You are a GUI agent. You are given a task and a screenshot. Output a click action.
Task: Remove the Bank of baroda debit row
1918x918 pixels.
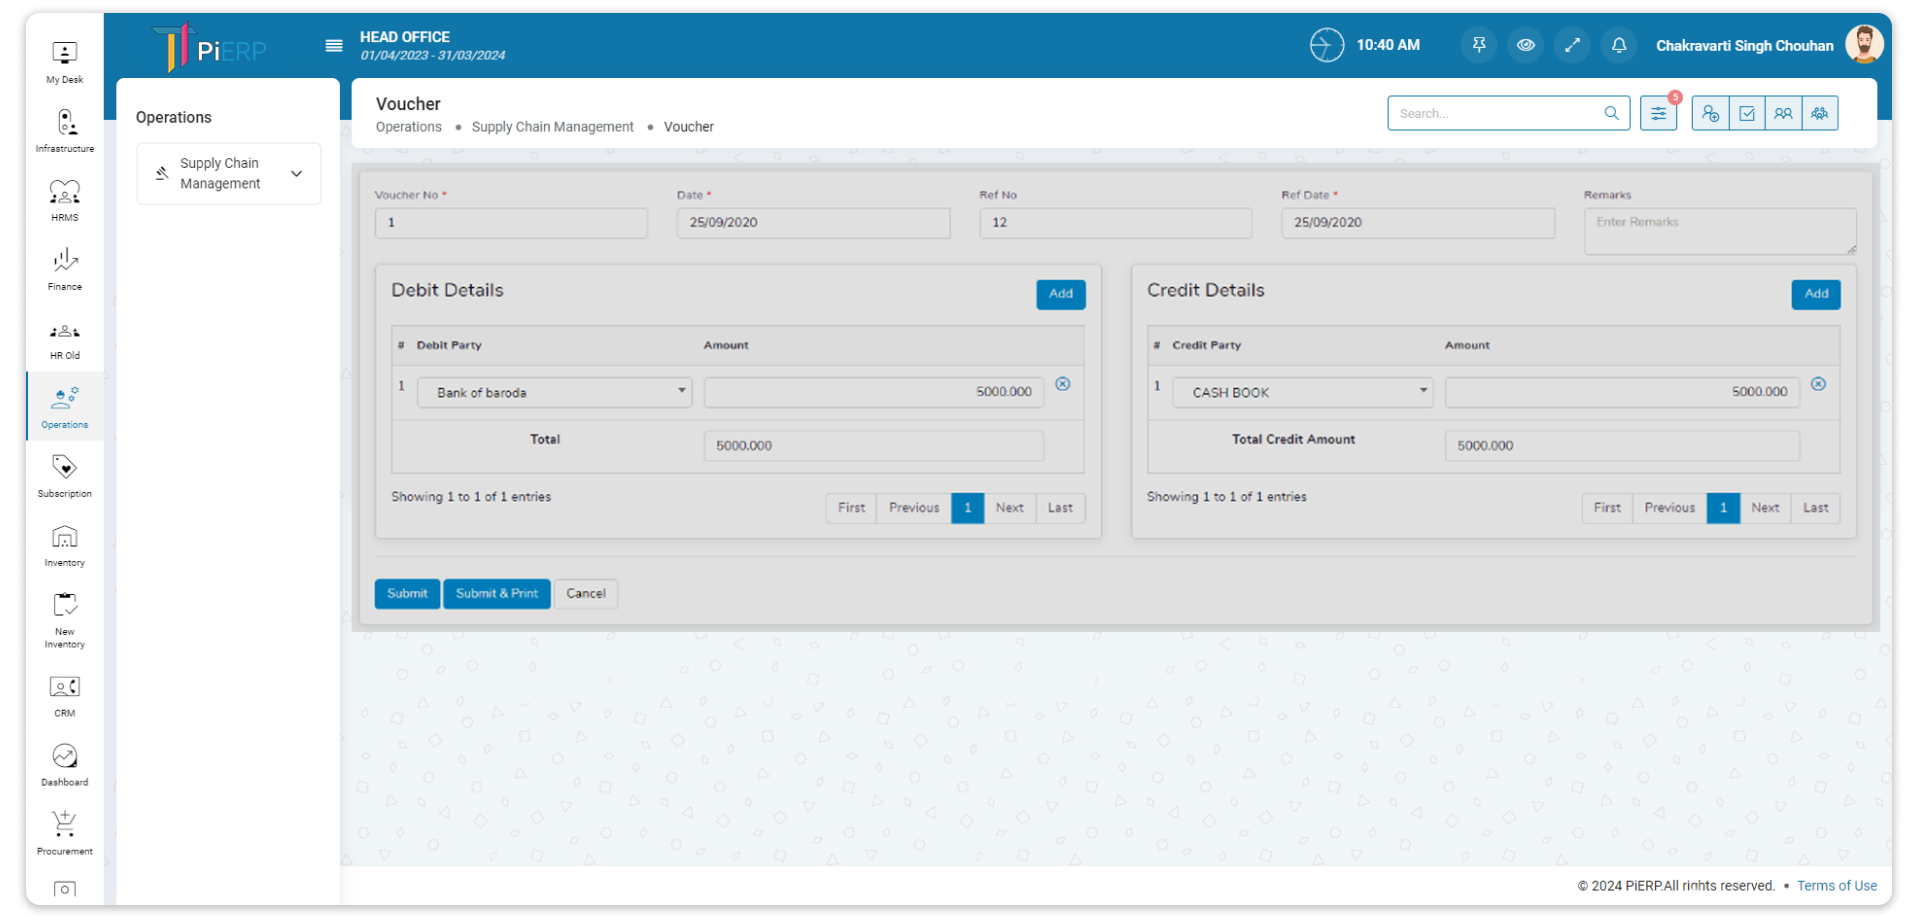coord(1062,384)
